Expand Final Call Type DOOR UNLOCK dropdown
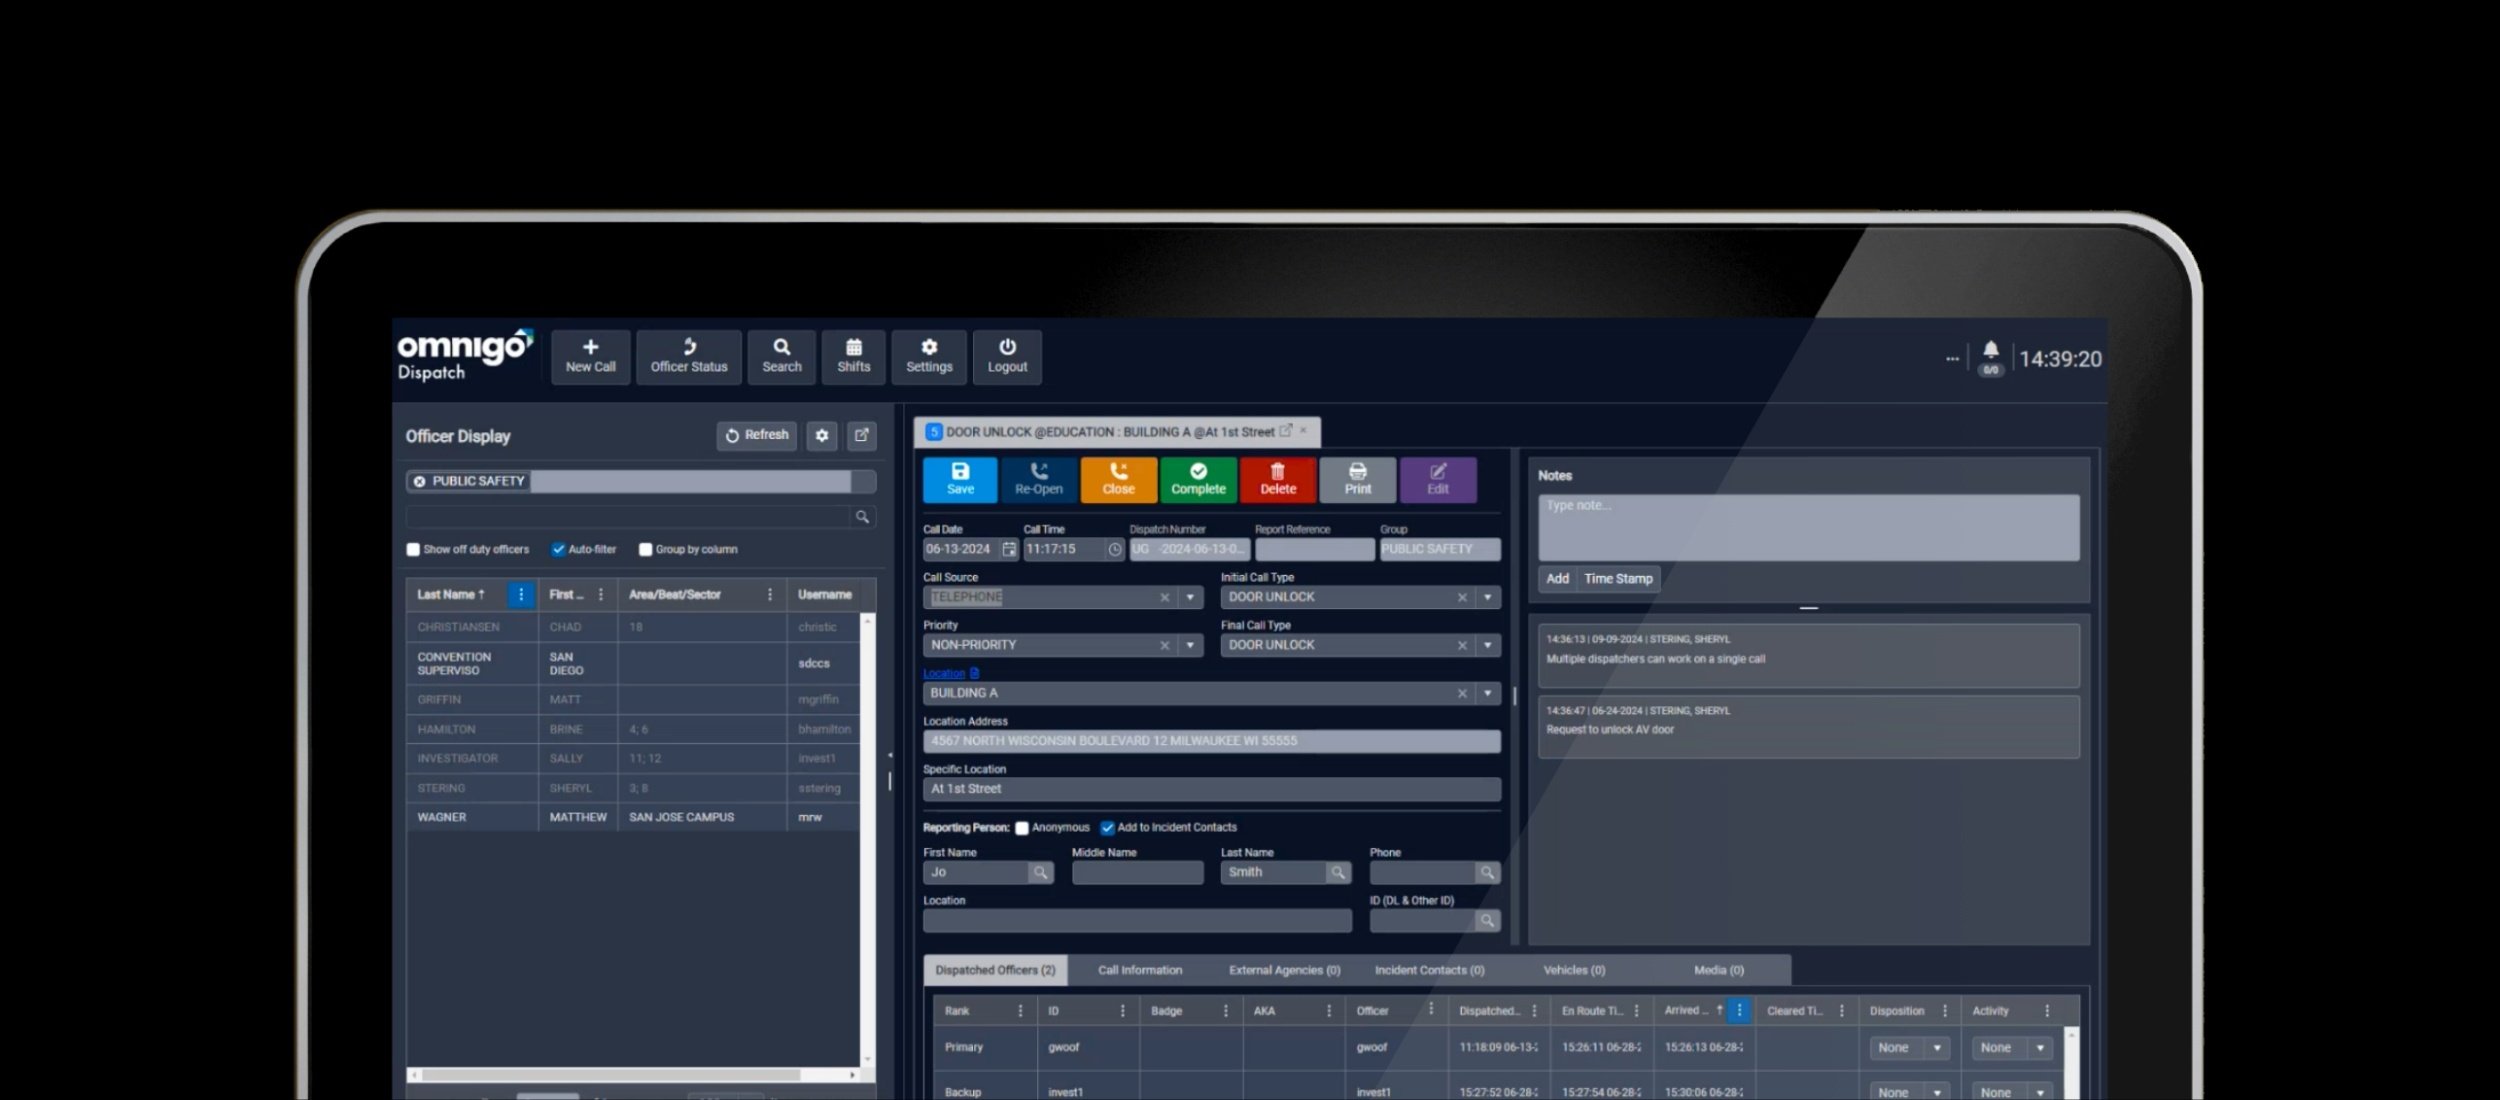Screen dimensions: 2500x1100 click(1488, 644)
